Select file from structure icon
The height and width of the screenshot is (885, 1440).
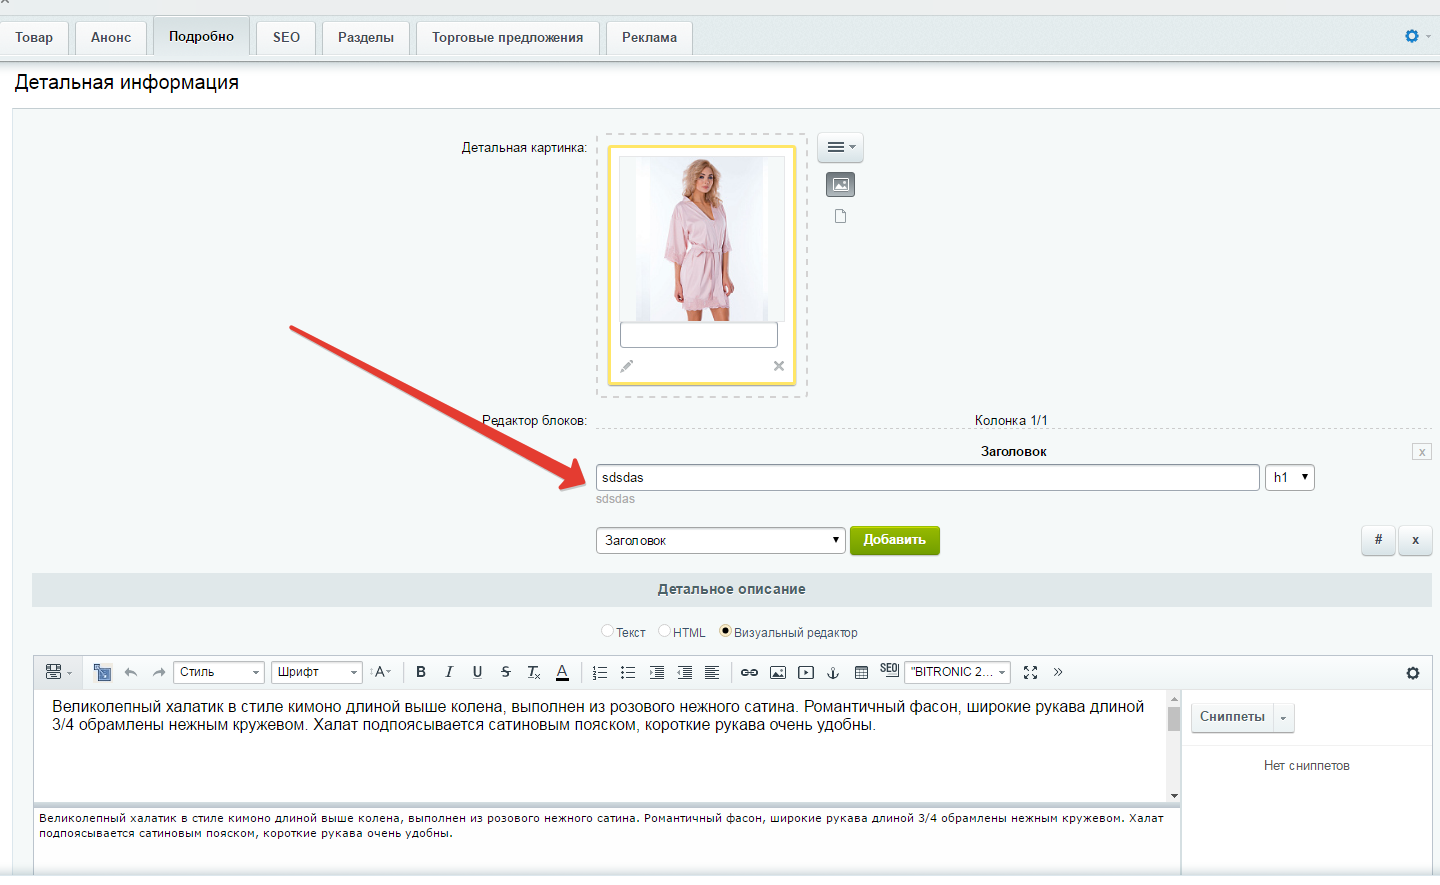tap(841, 216)
